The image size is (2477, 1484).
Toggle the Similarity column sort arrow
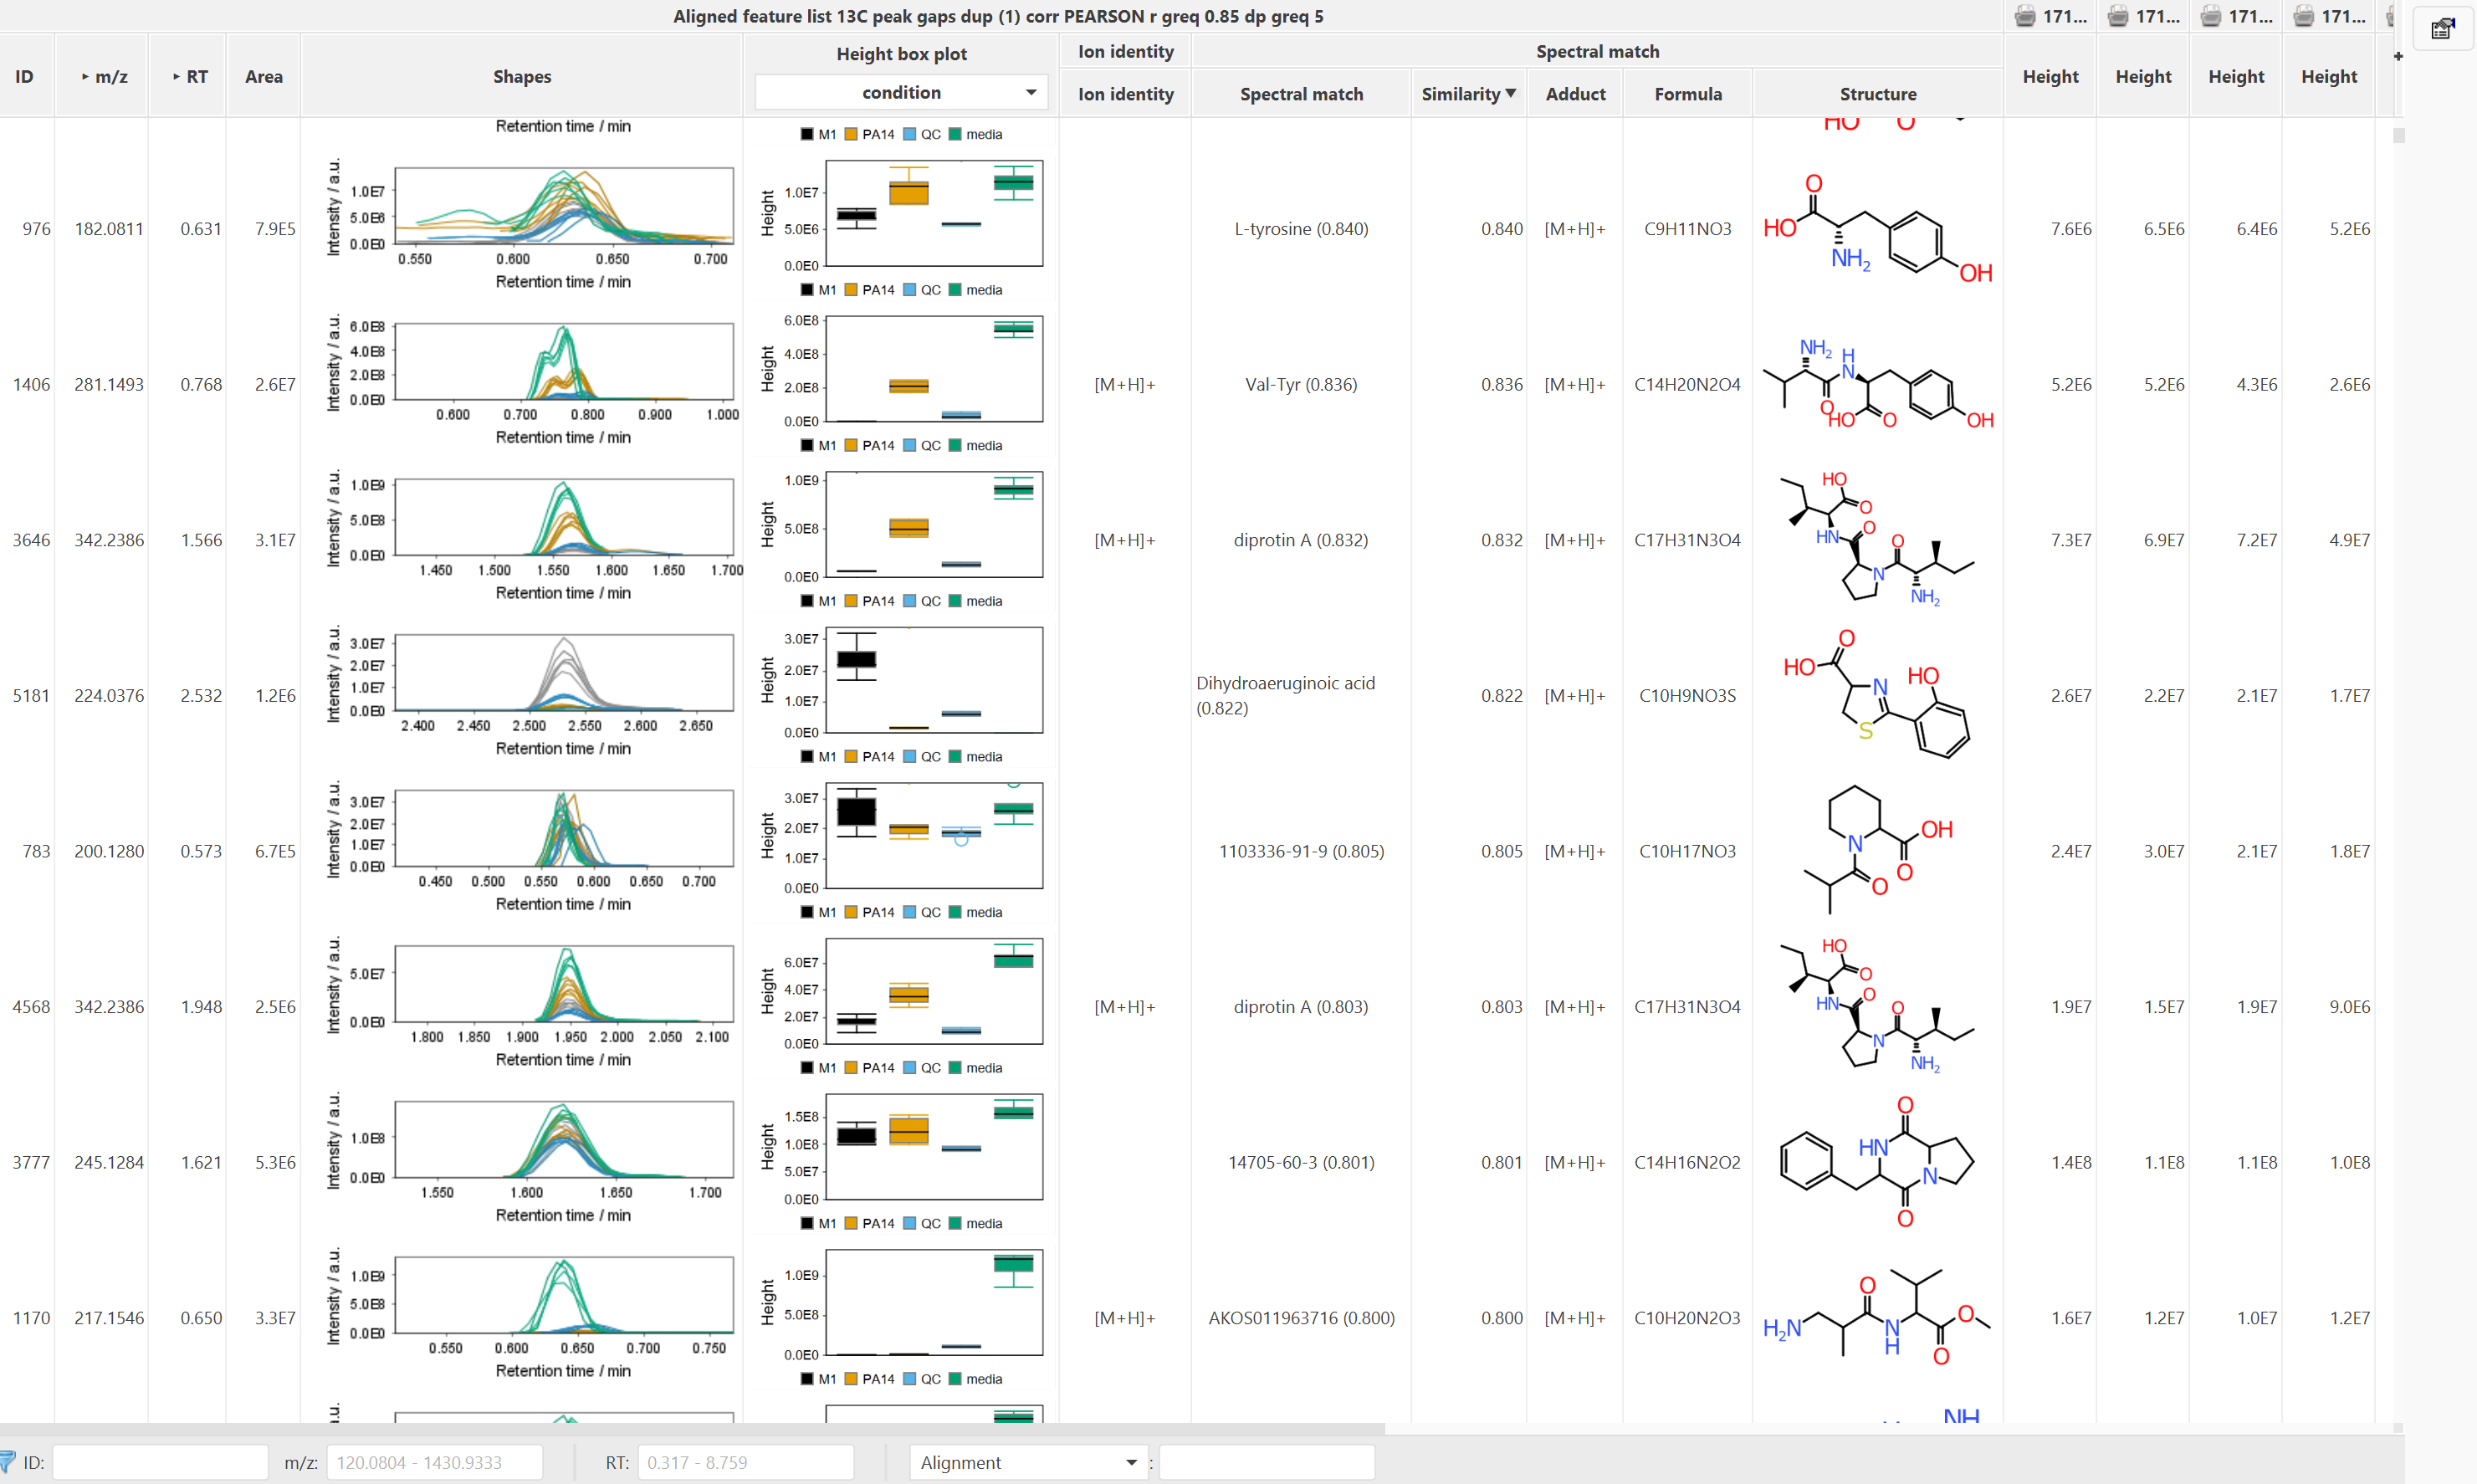[x=1511, y=93]
